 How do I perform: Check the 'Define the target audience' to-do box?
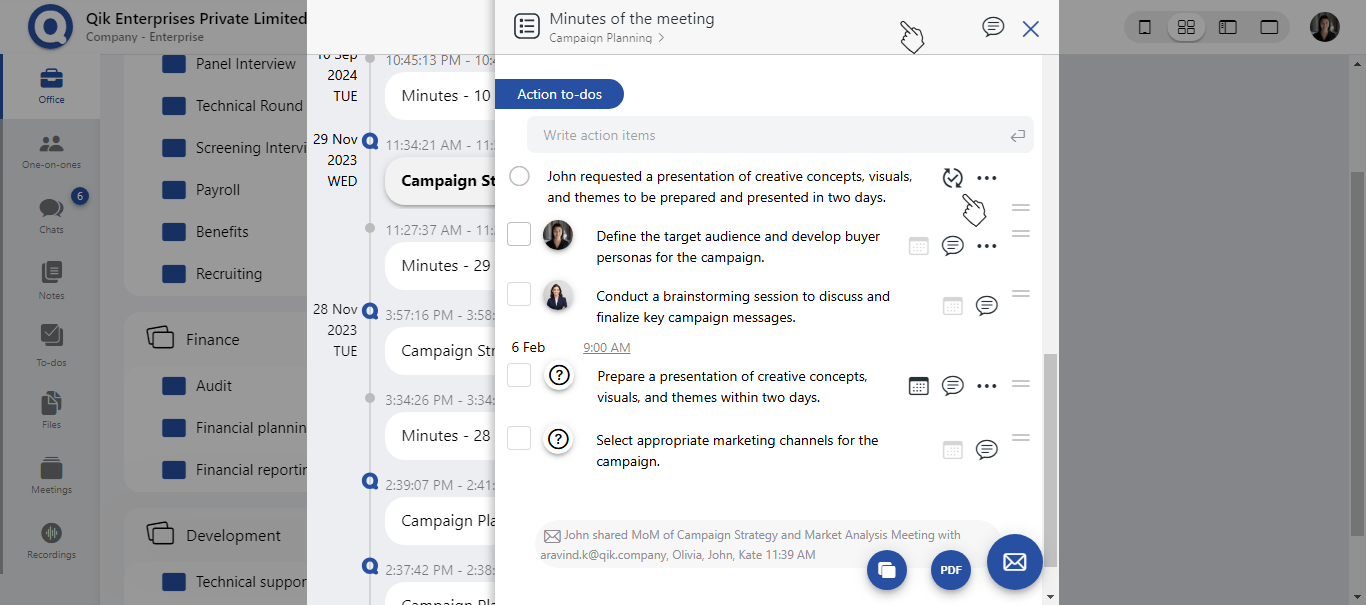point(519,234)
